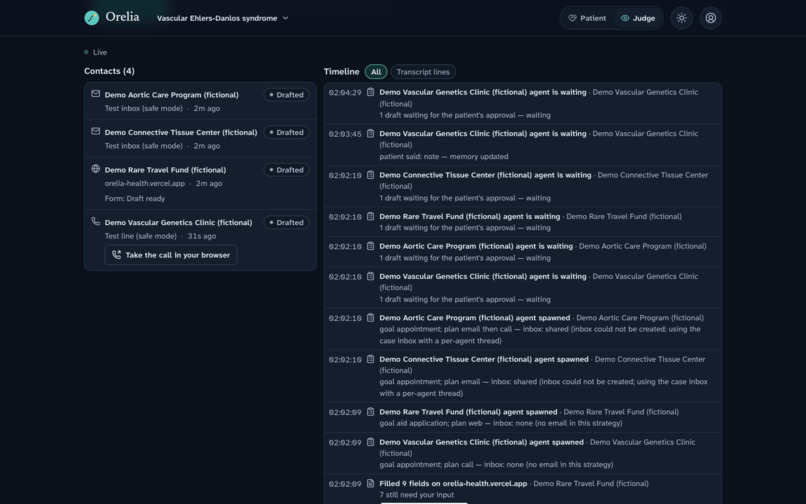Click clipboard icon on Aortic Care Program waiting entry
The width and height of the screenshot is (806, 504).
[370, 246]
